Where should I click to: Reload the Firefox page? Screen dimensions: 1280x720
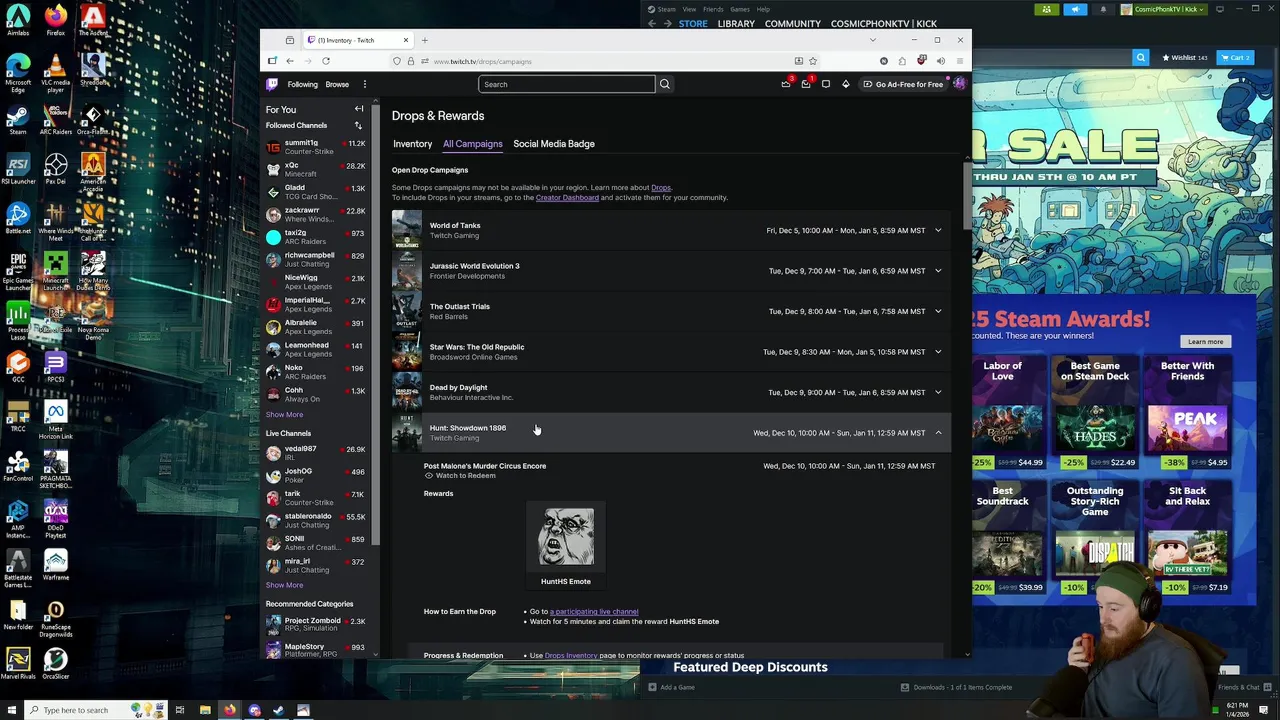pyautogui.click(x=326, y=61)
